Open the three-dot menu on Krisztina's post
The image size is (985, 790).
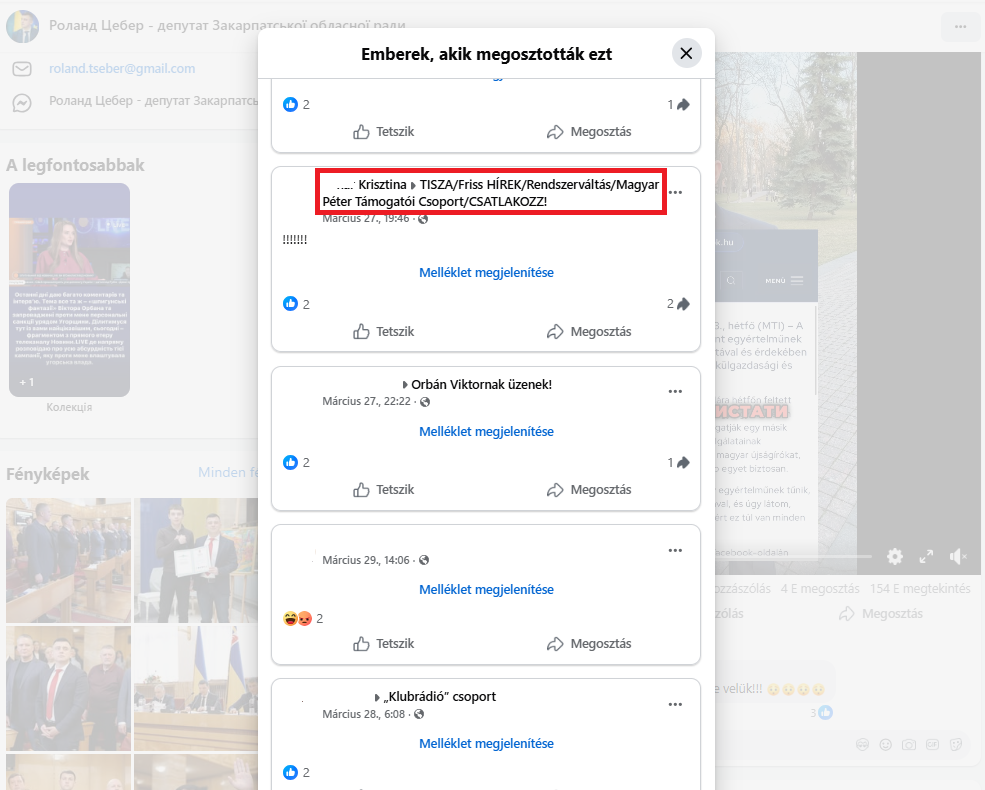[x=676, y=192]
